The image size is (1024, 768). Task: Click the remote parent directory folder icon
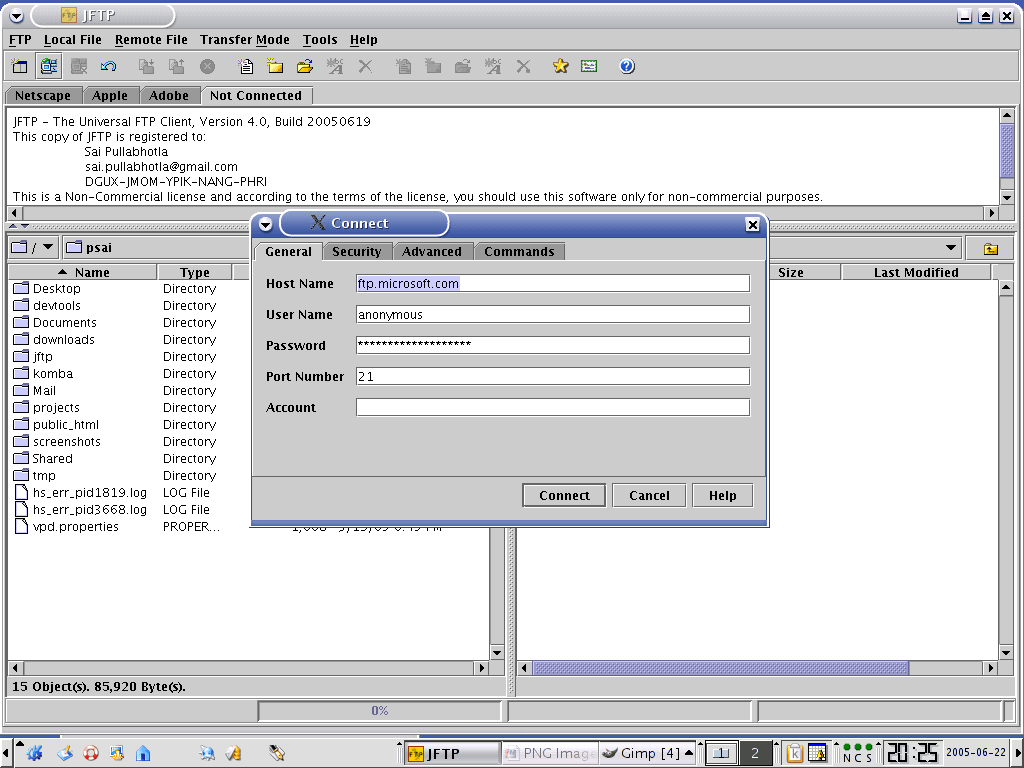pyautogui.click(x=991, y=248)
